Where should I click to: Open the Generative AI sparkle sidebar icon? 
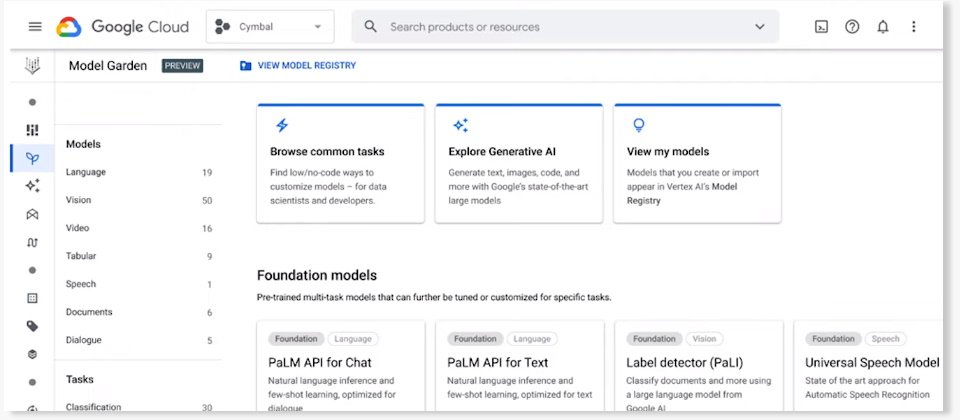coord(32,186)
